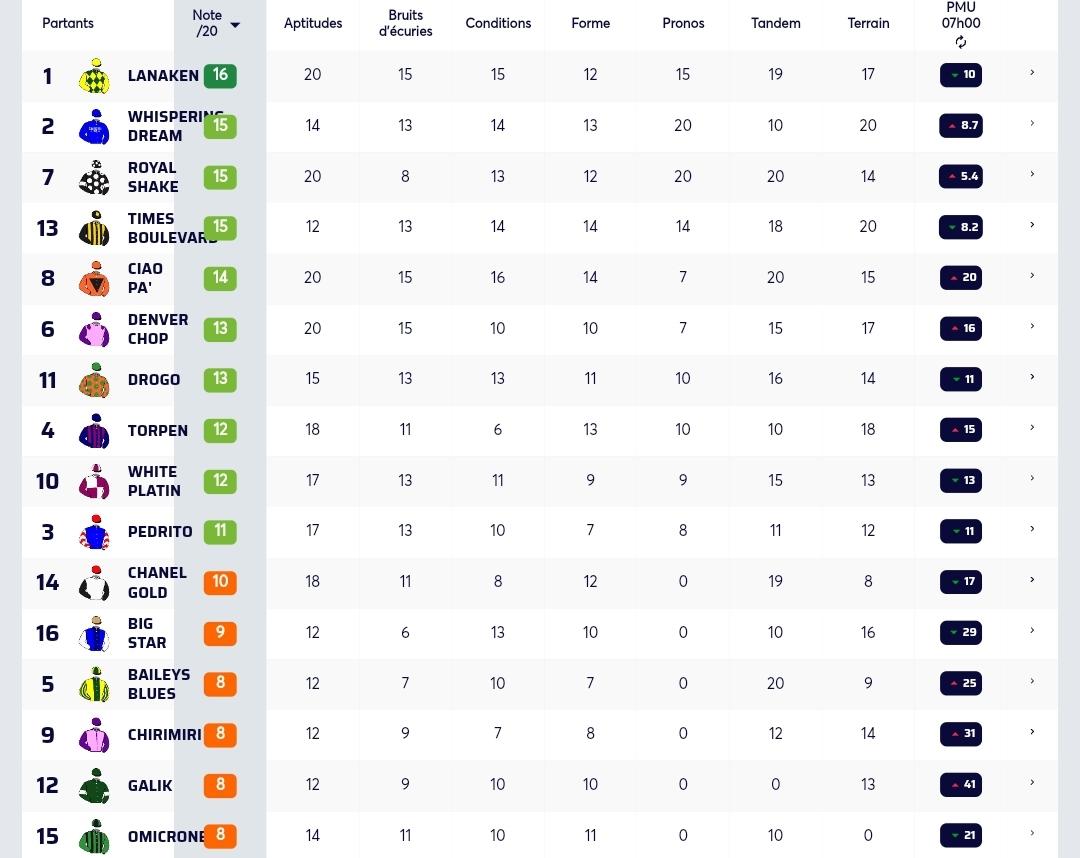
Task: Click Lanaken's yellow-green diamond jockey silk icon
Action: coord(94,76)
